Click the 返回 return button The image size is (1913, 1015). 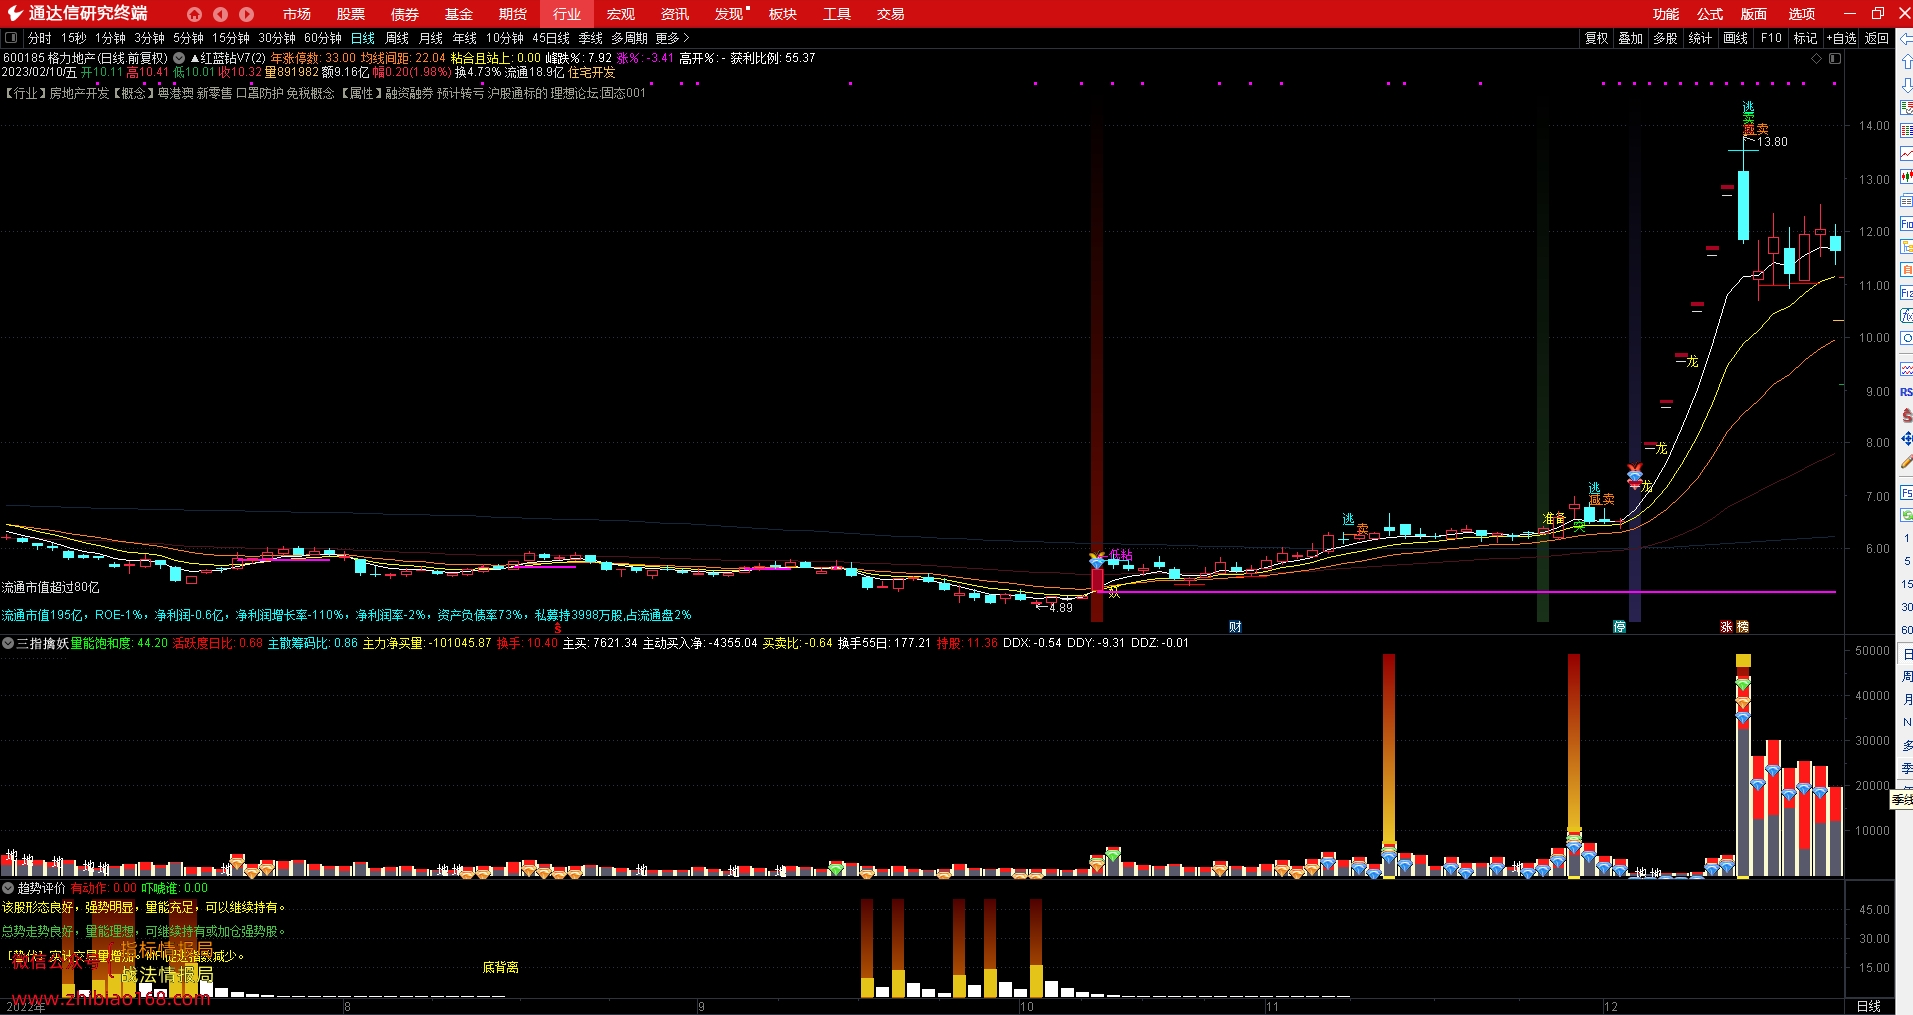point(1876,38)
